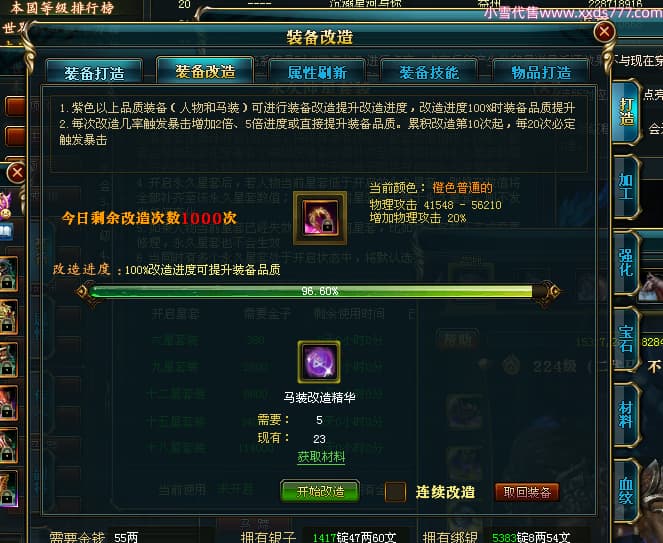Image resolution: width=663 pixels, height=543 pixels.
Task: Switch to the 装备技能 tab
Action: (x=429, y=73)
